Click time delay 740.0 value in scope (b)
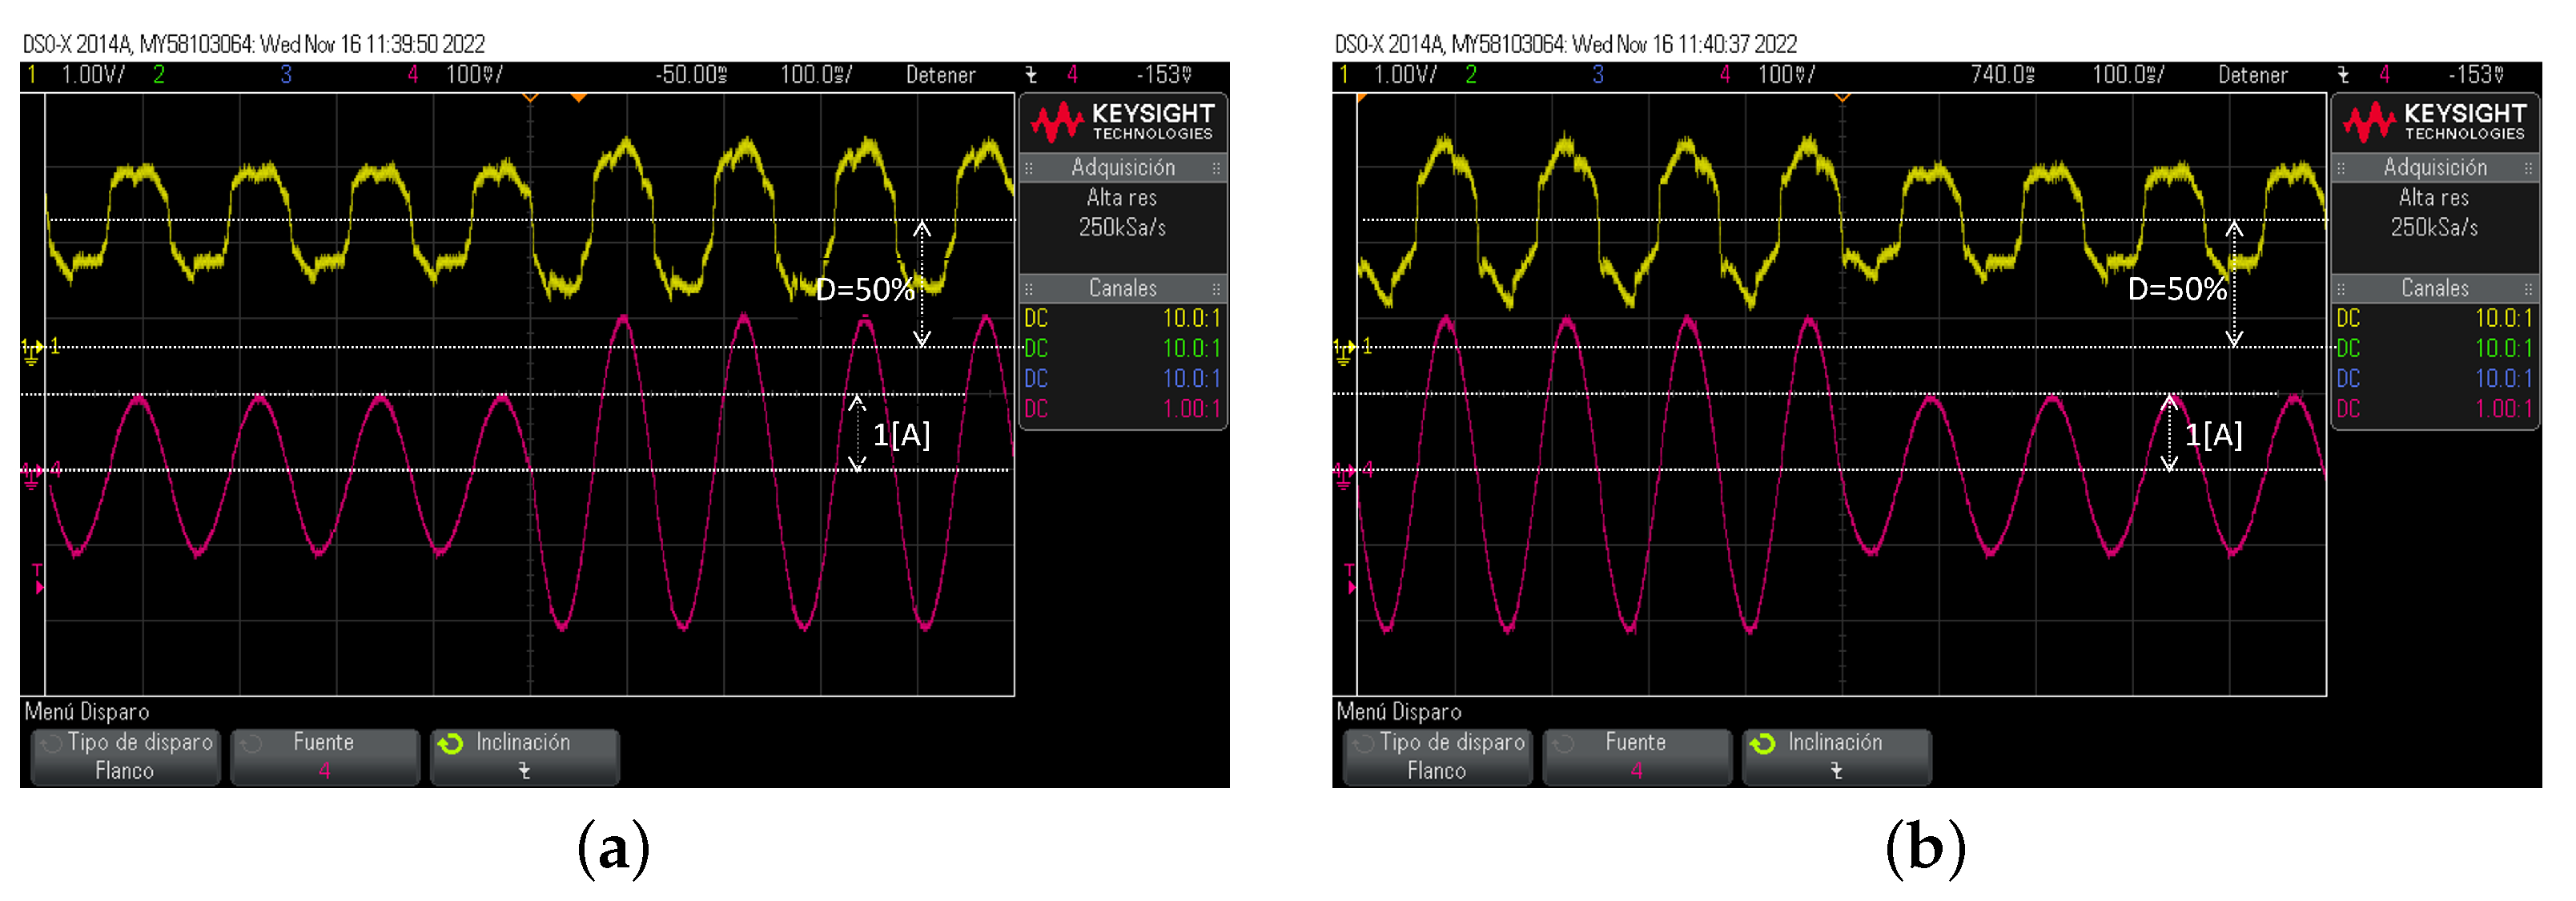This screenshot has height=901, width=2576. click(2003, 75)
